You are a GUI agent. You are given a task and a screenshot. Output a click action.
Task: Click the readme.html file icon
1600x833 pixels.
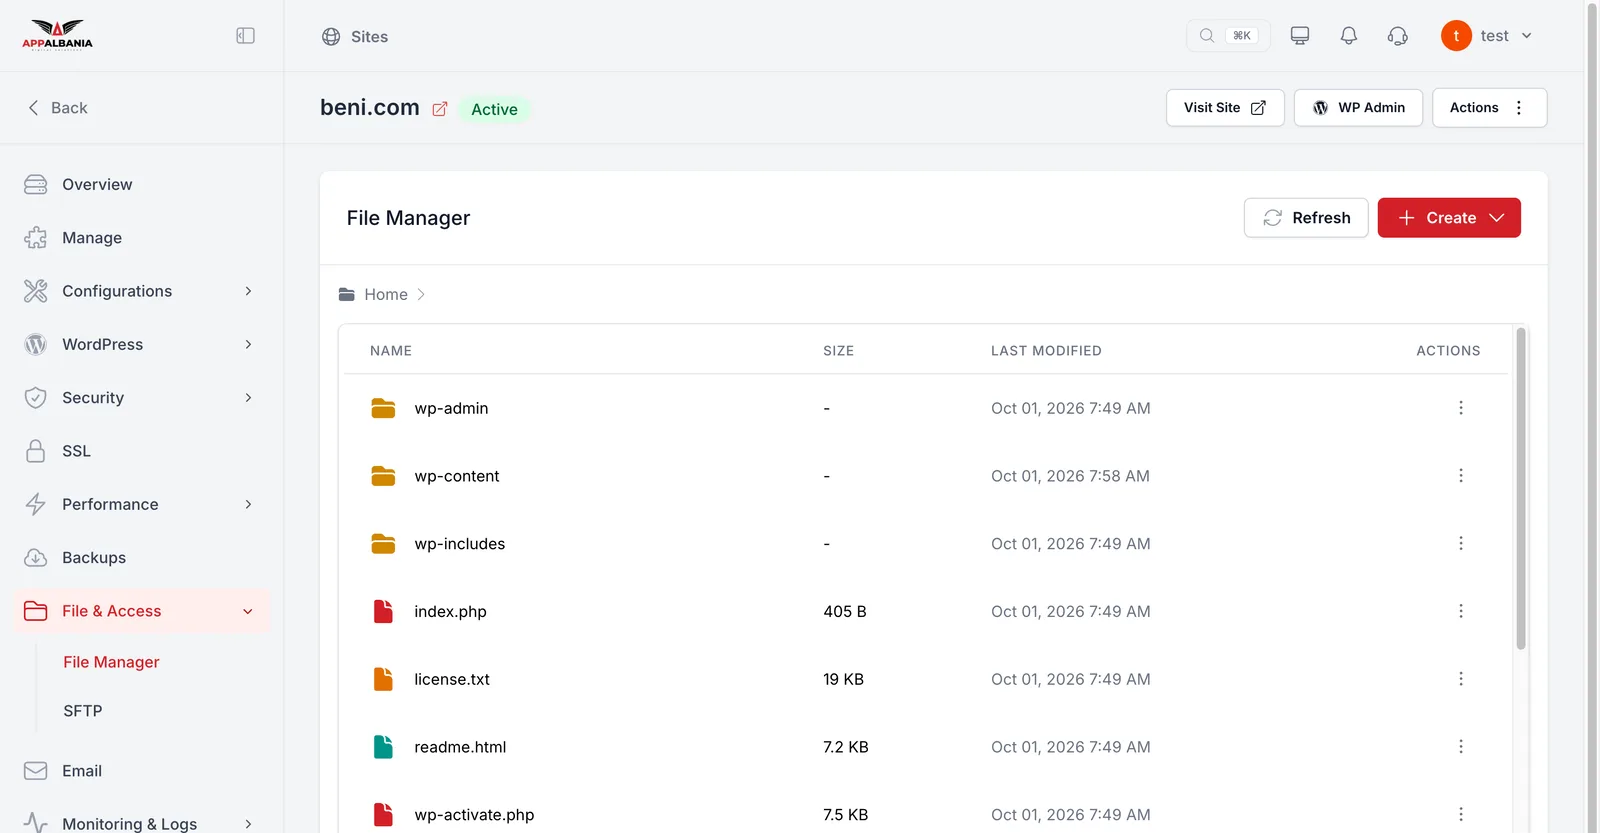383,747
